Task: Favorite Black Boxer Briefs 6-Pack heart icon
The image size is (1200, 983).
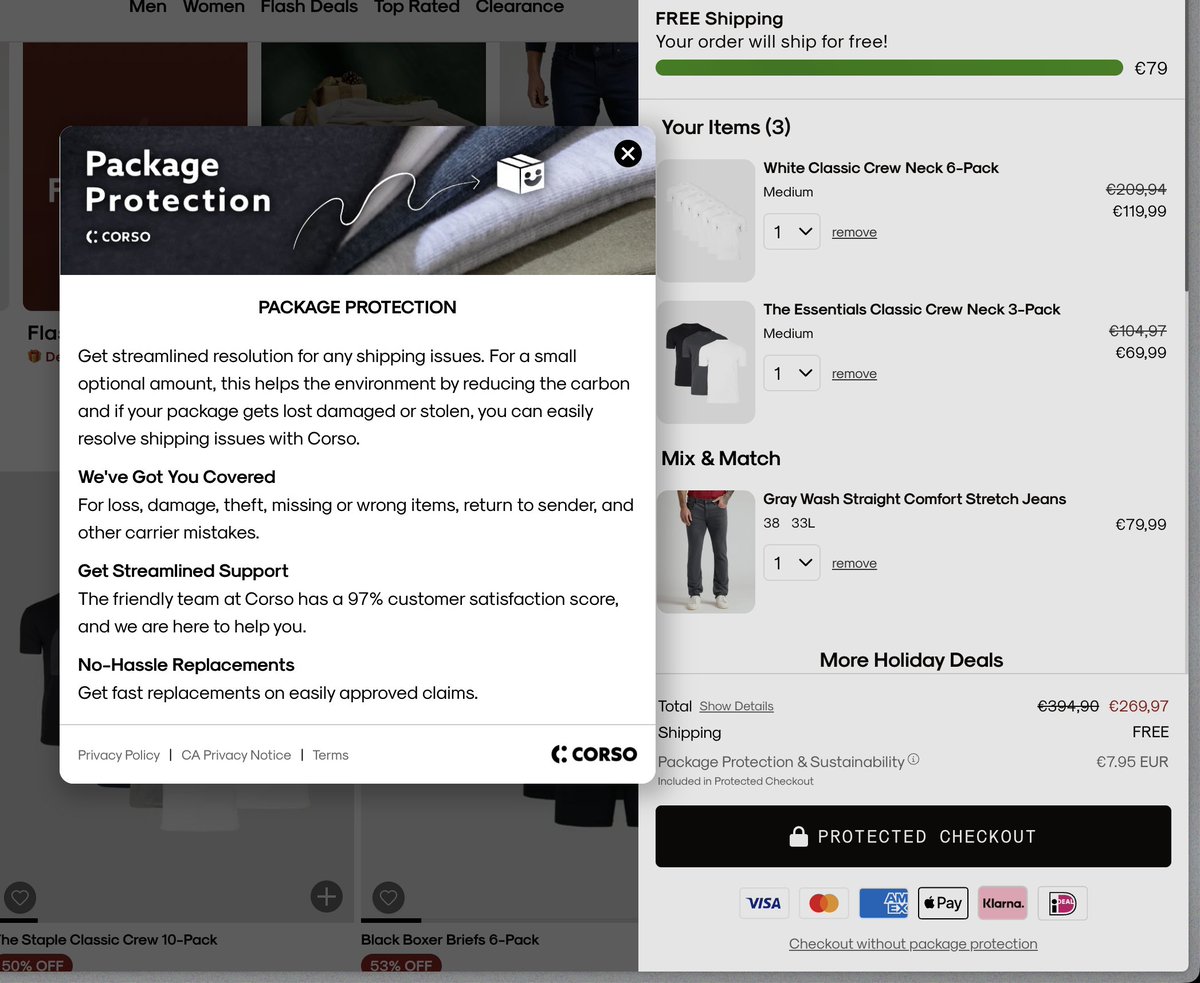Action: click(389, 896)
